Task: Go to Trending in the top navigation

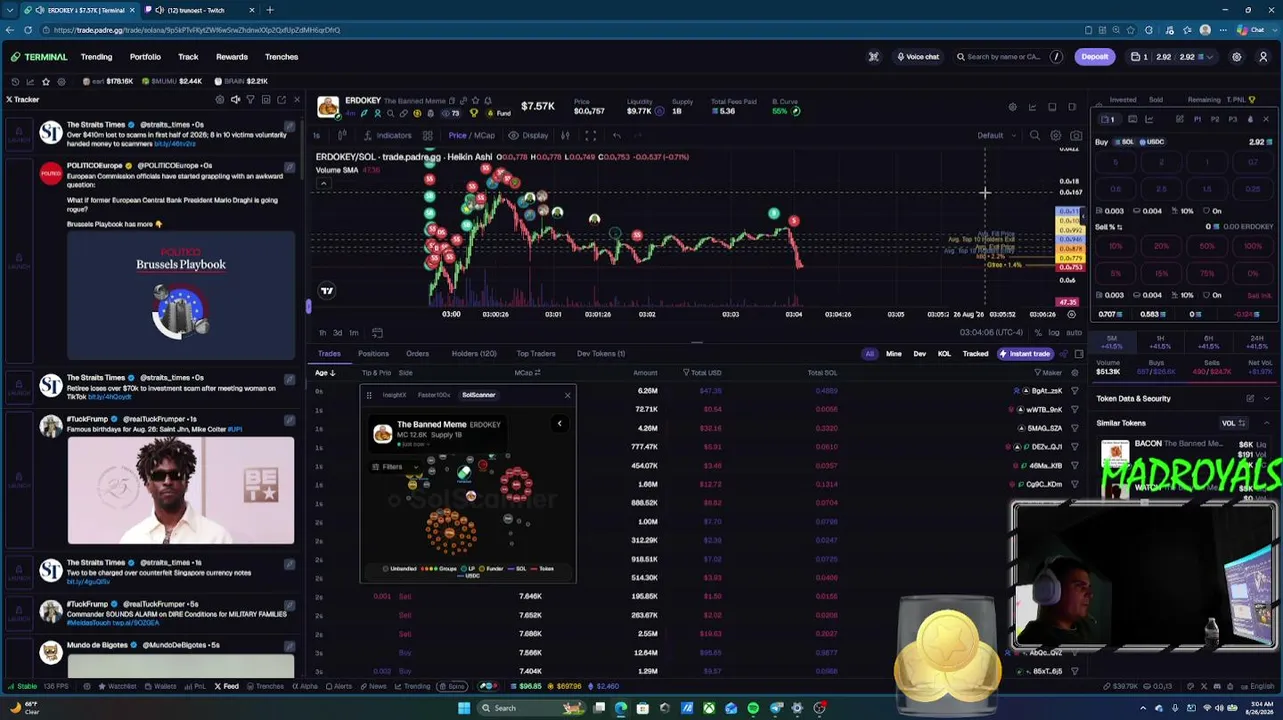Action: (96, 57)
